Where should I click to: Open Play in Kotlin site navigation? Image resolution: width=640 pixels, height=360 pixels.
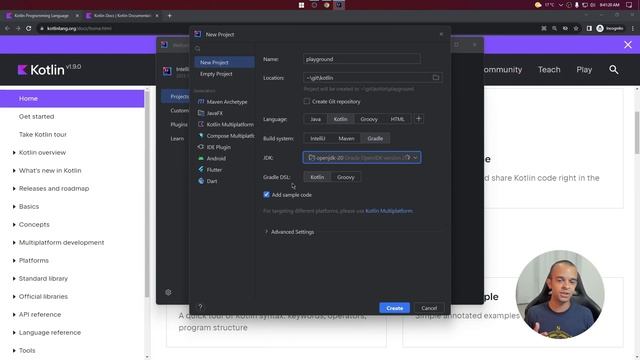coord(584,69)
